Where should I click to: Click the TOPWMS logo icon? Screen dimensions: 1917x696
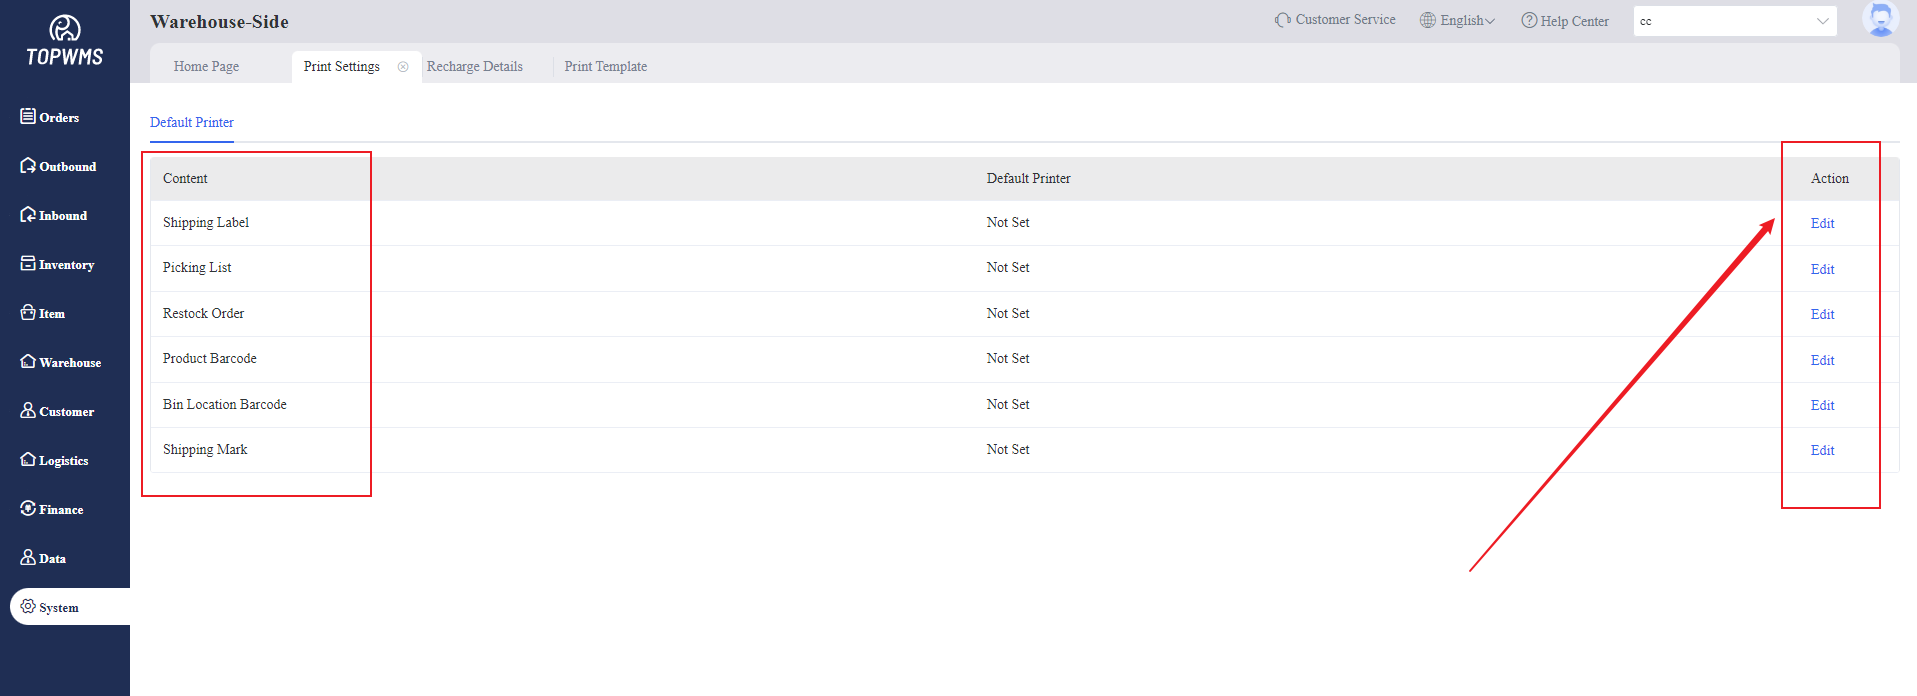tap(65, 29)
